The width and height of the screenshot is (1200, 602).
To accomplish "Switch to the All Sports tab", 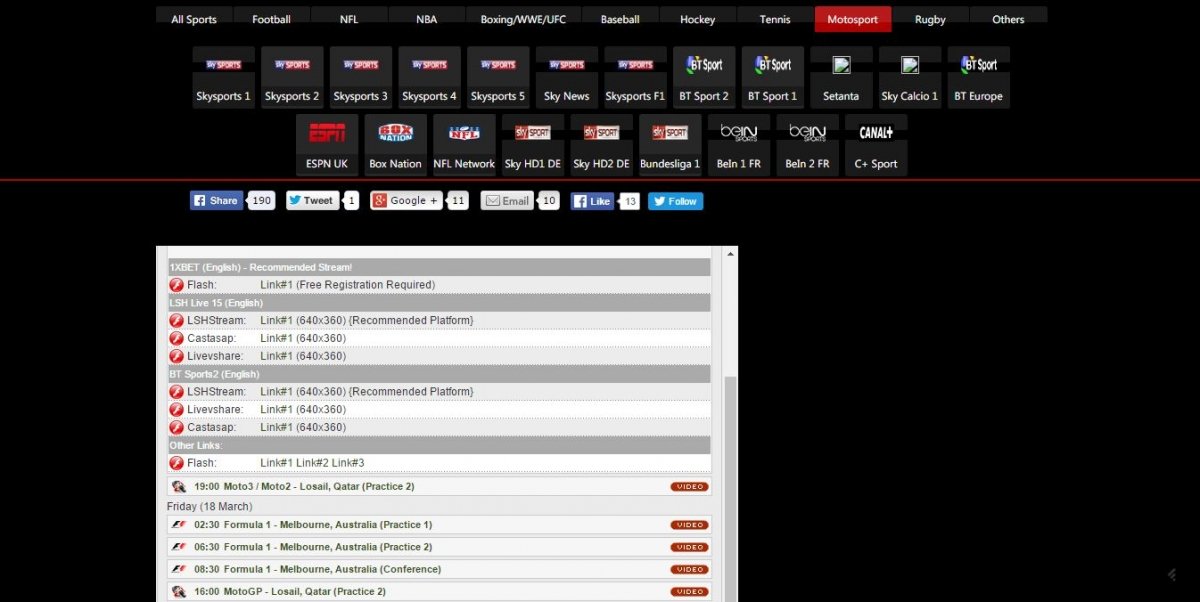I will pos(194,19).
